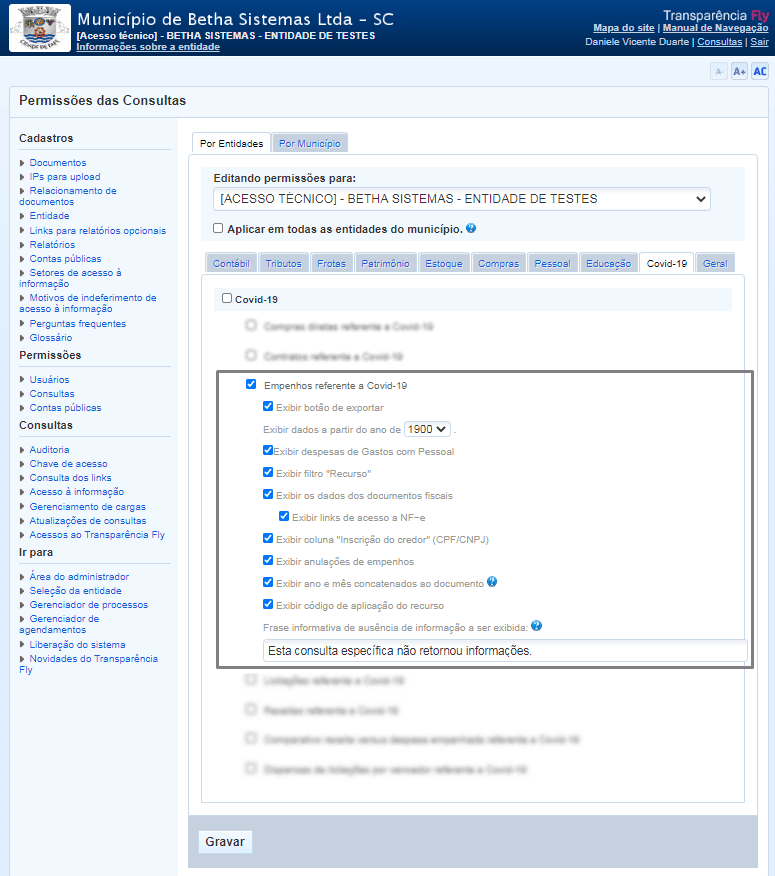The width and height of the screenshot is (775, 876).
Task: Click the informative phrase text field
Action: pyautogui.click(x=504, y=650)
